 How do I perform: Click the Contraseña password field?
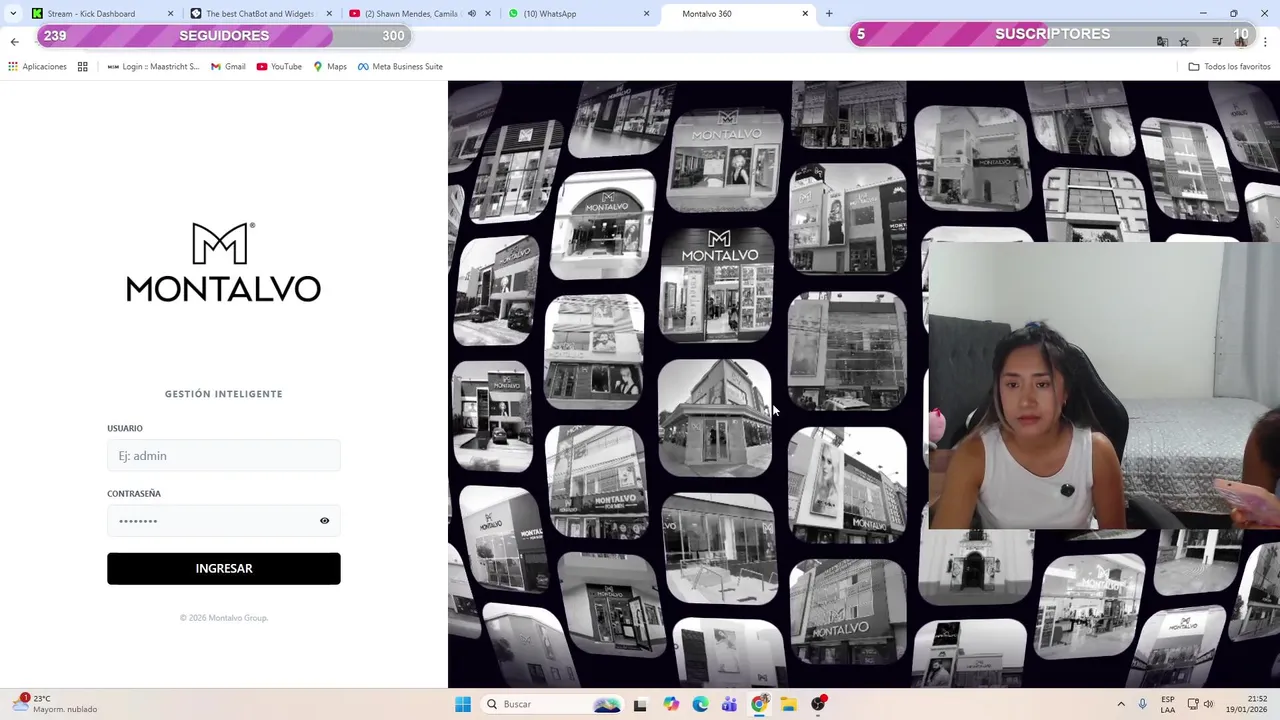point(224,521)
